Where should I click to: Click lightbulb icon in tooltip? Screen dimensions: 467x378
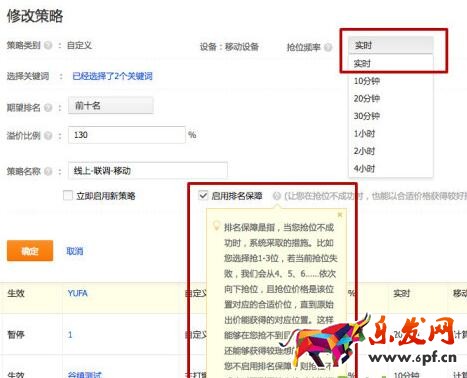click(216, 225)
